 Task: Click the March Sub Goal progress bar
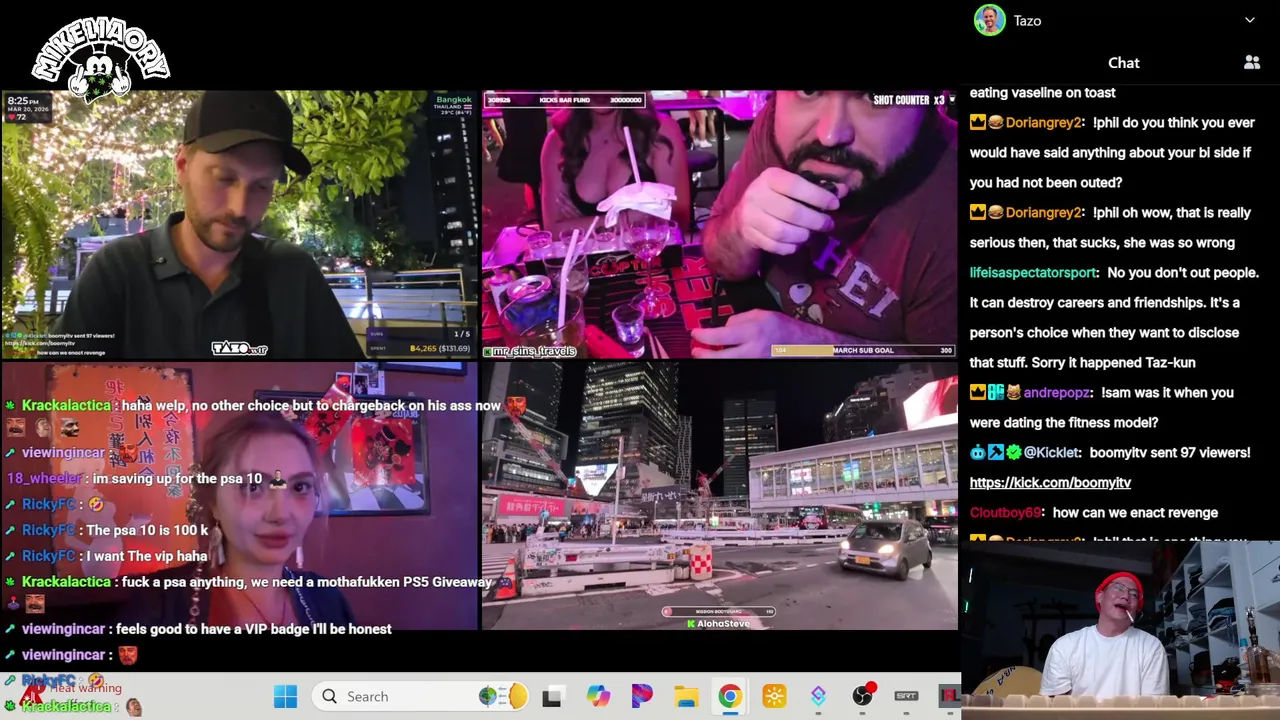pos(862,350)
